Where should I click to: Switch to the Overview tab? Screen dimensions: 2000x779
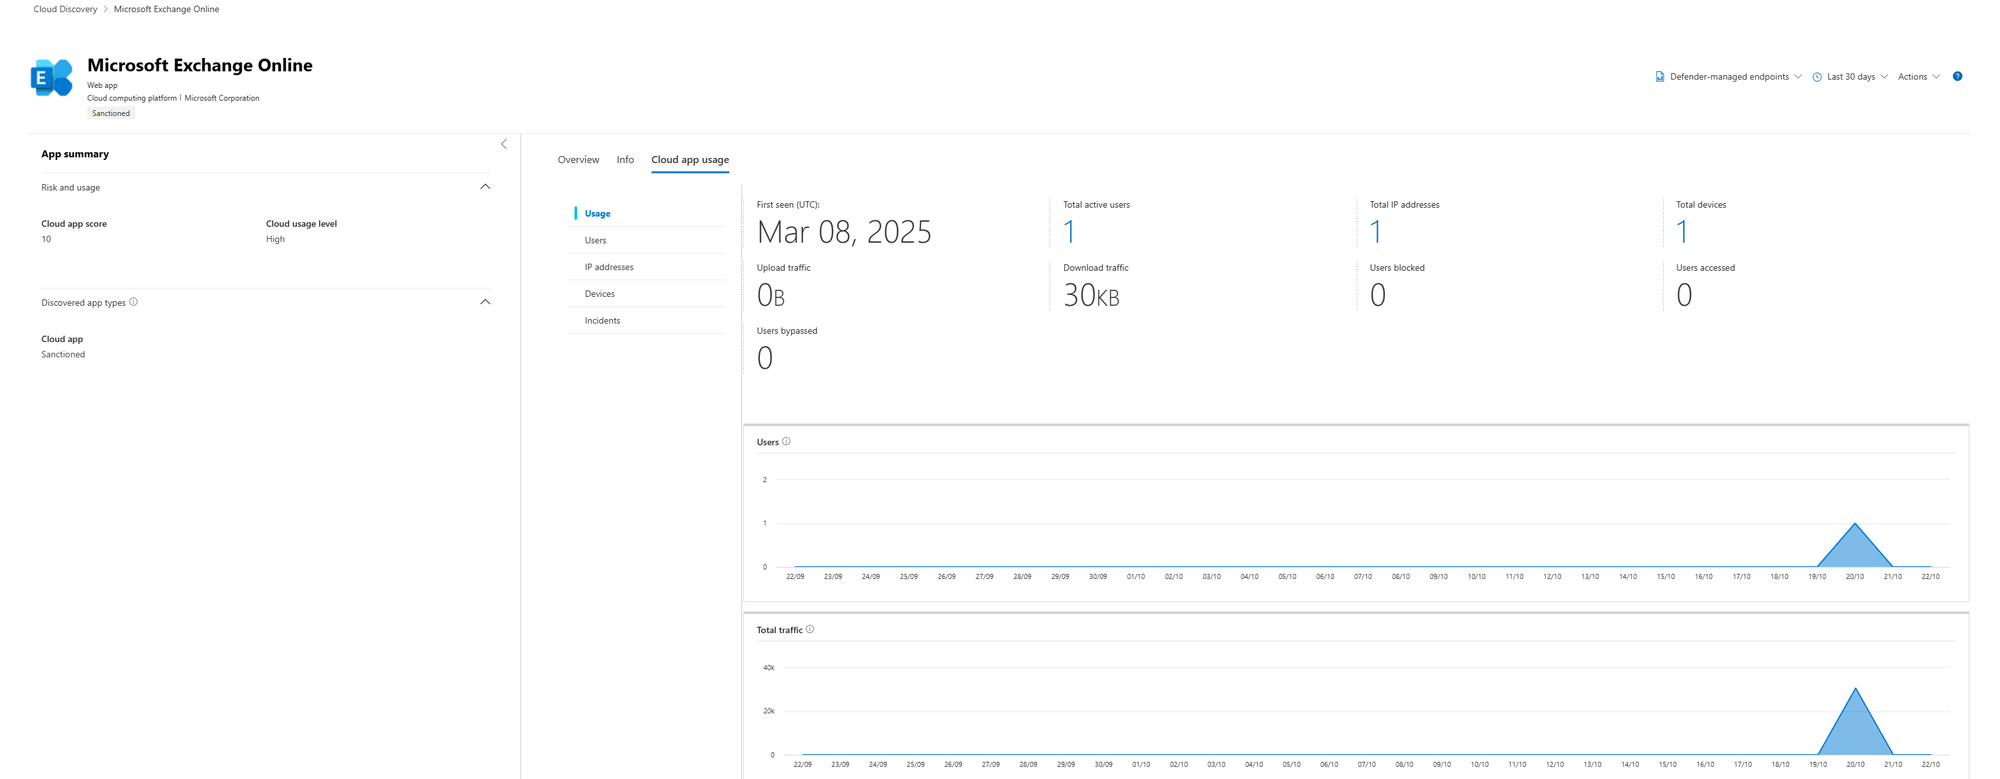(x=578, y=160)
